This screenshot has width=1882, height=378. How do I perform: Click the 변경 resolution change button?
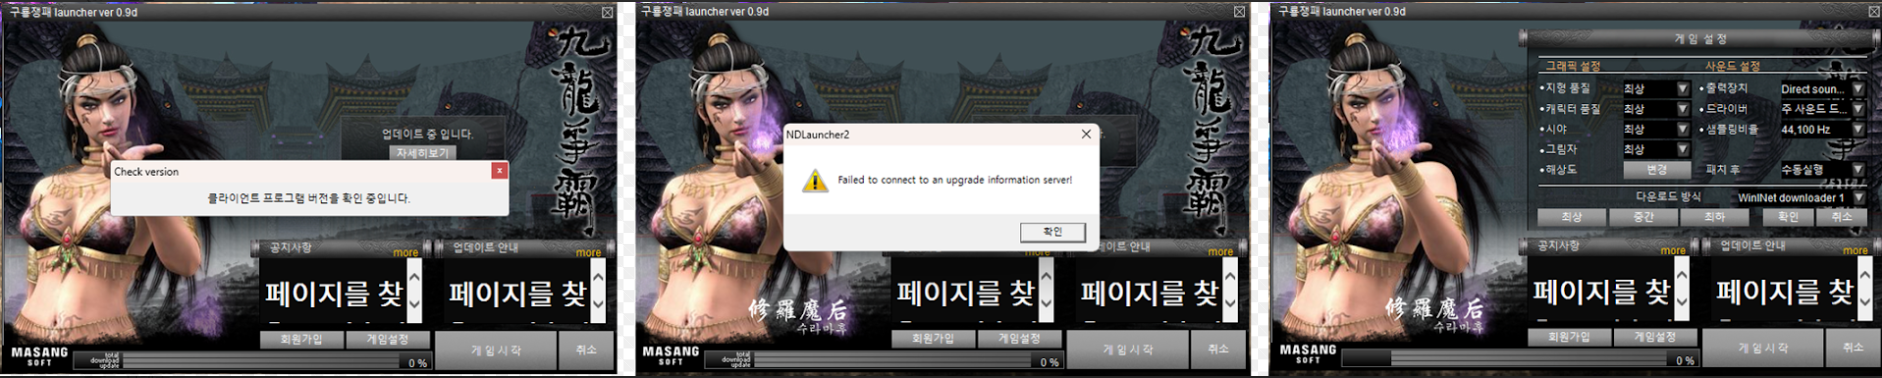[1656, 169]
